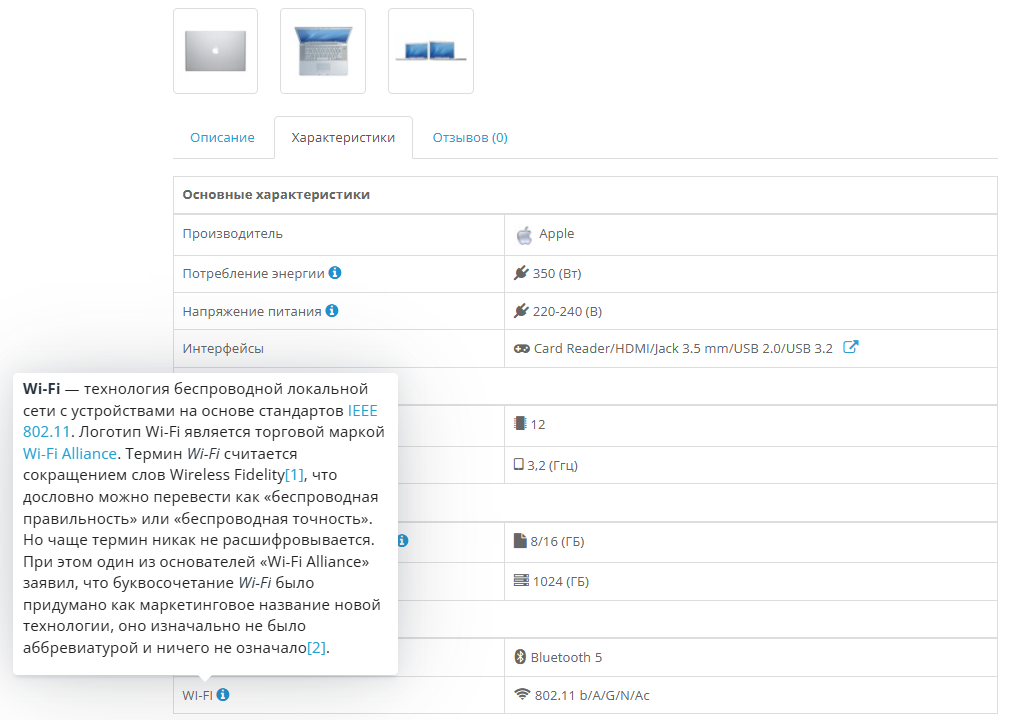Screen dimensions: 1015x720
Task: Click the Card Reader/HDMI interfaces value
Action: click(683, 348)
